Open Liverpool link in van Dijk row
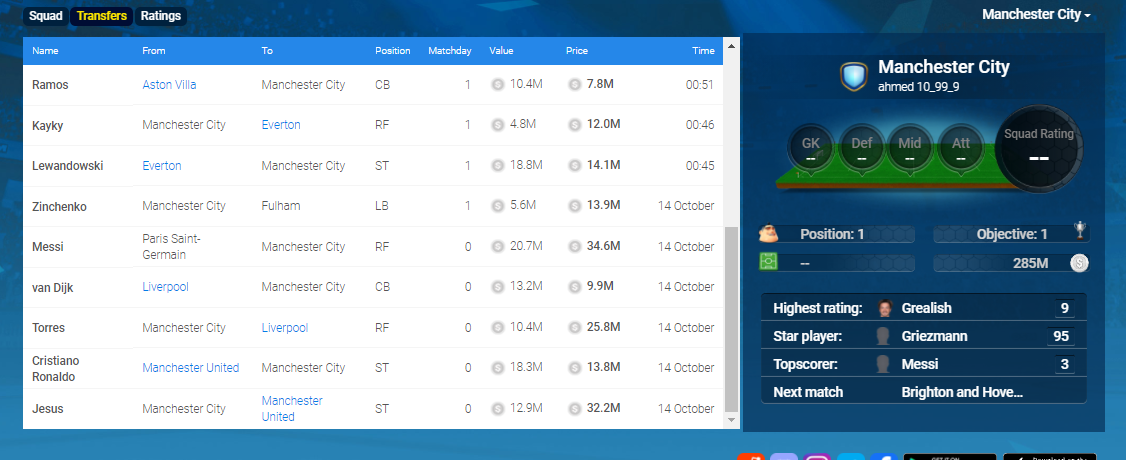The image size is (1126, 460). click(x=165, y=287)
